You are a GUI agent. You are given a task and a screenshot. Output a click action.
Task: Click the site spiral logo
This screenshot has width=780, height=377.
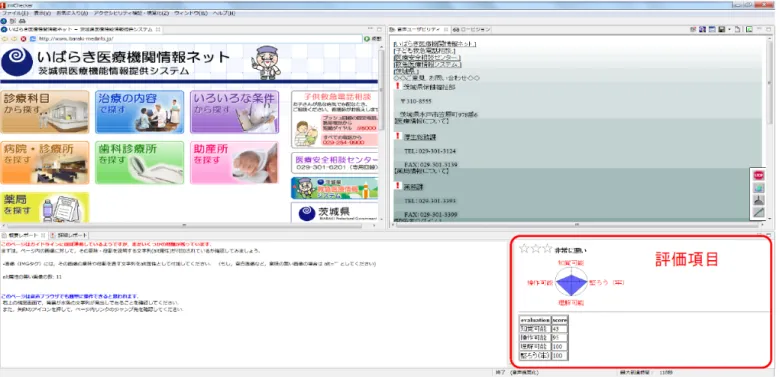(17, 62)
